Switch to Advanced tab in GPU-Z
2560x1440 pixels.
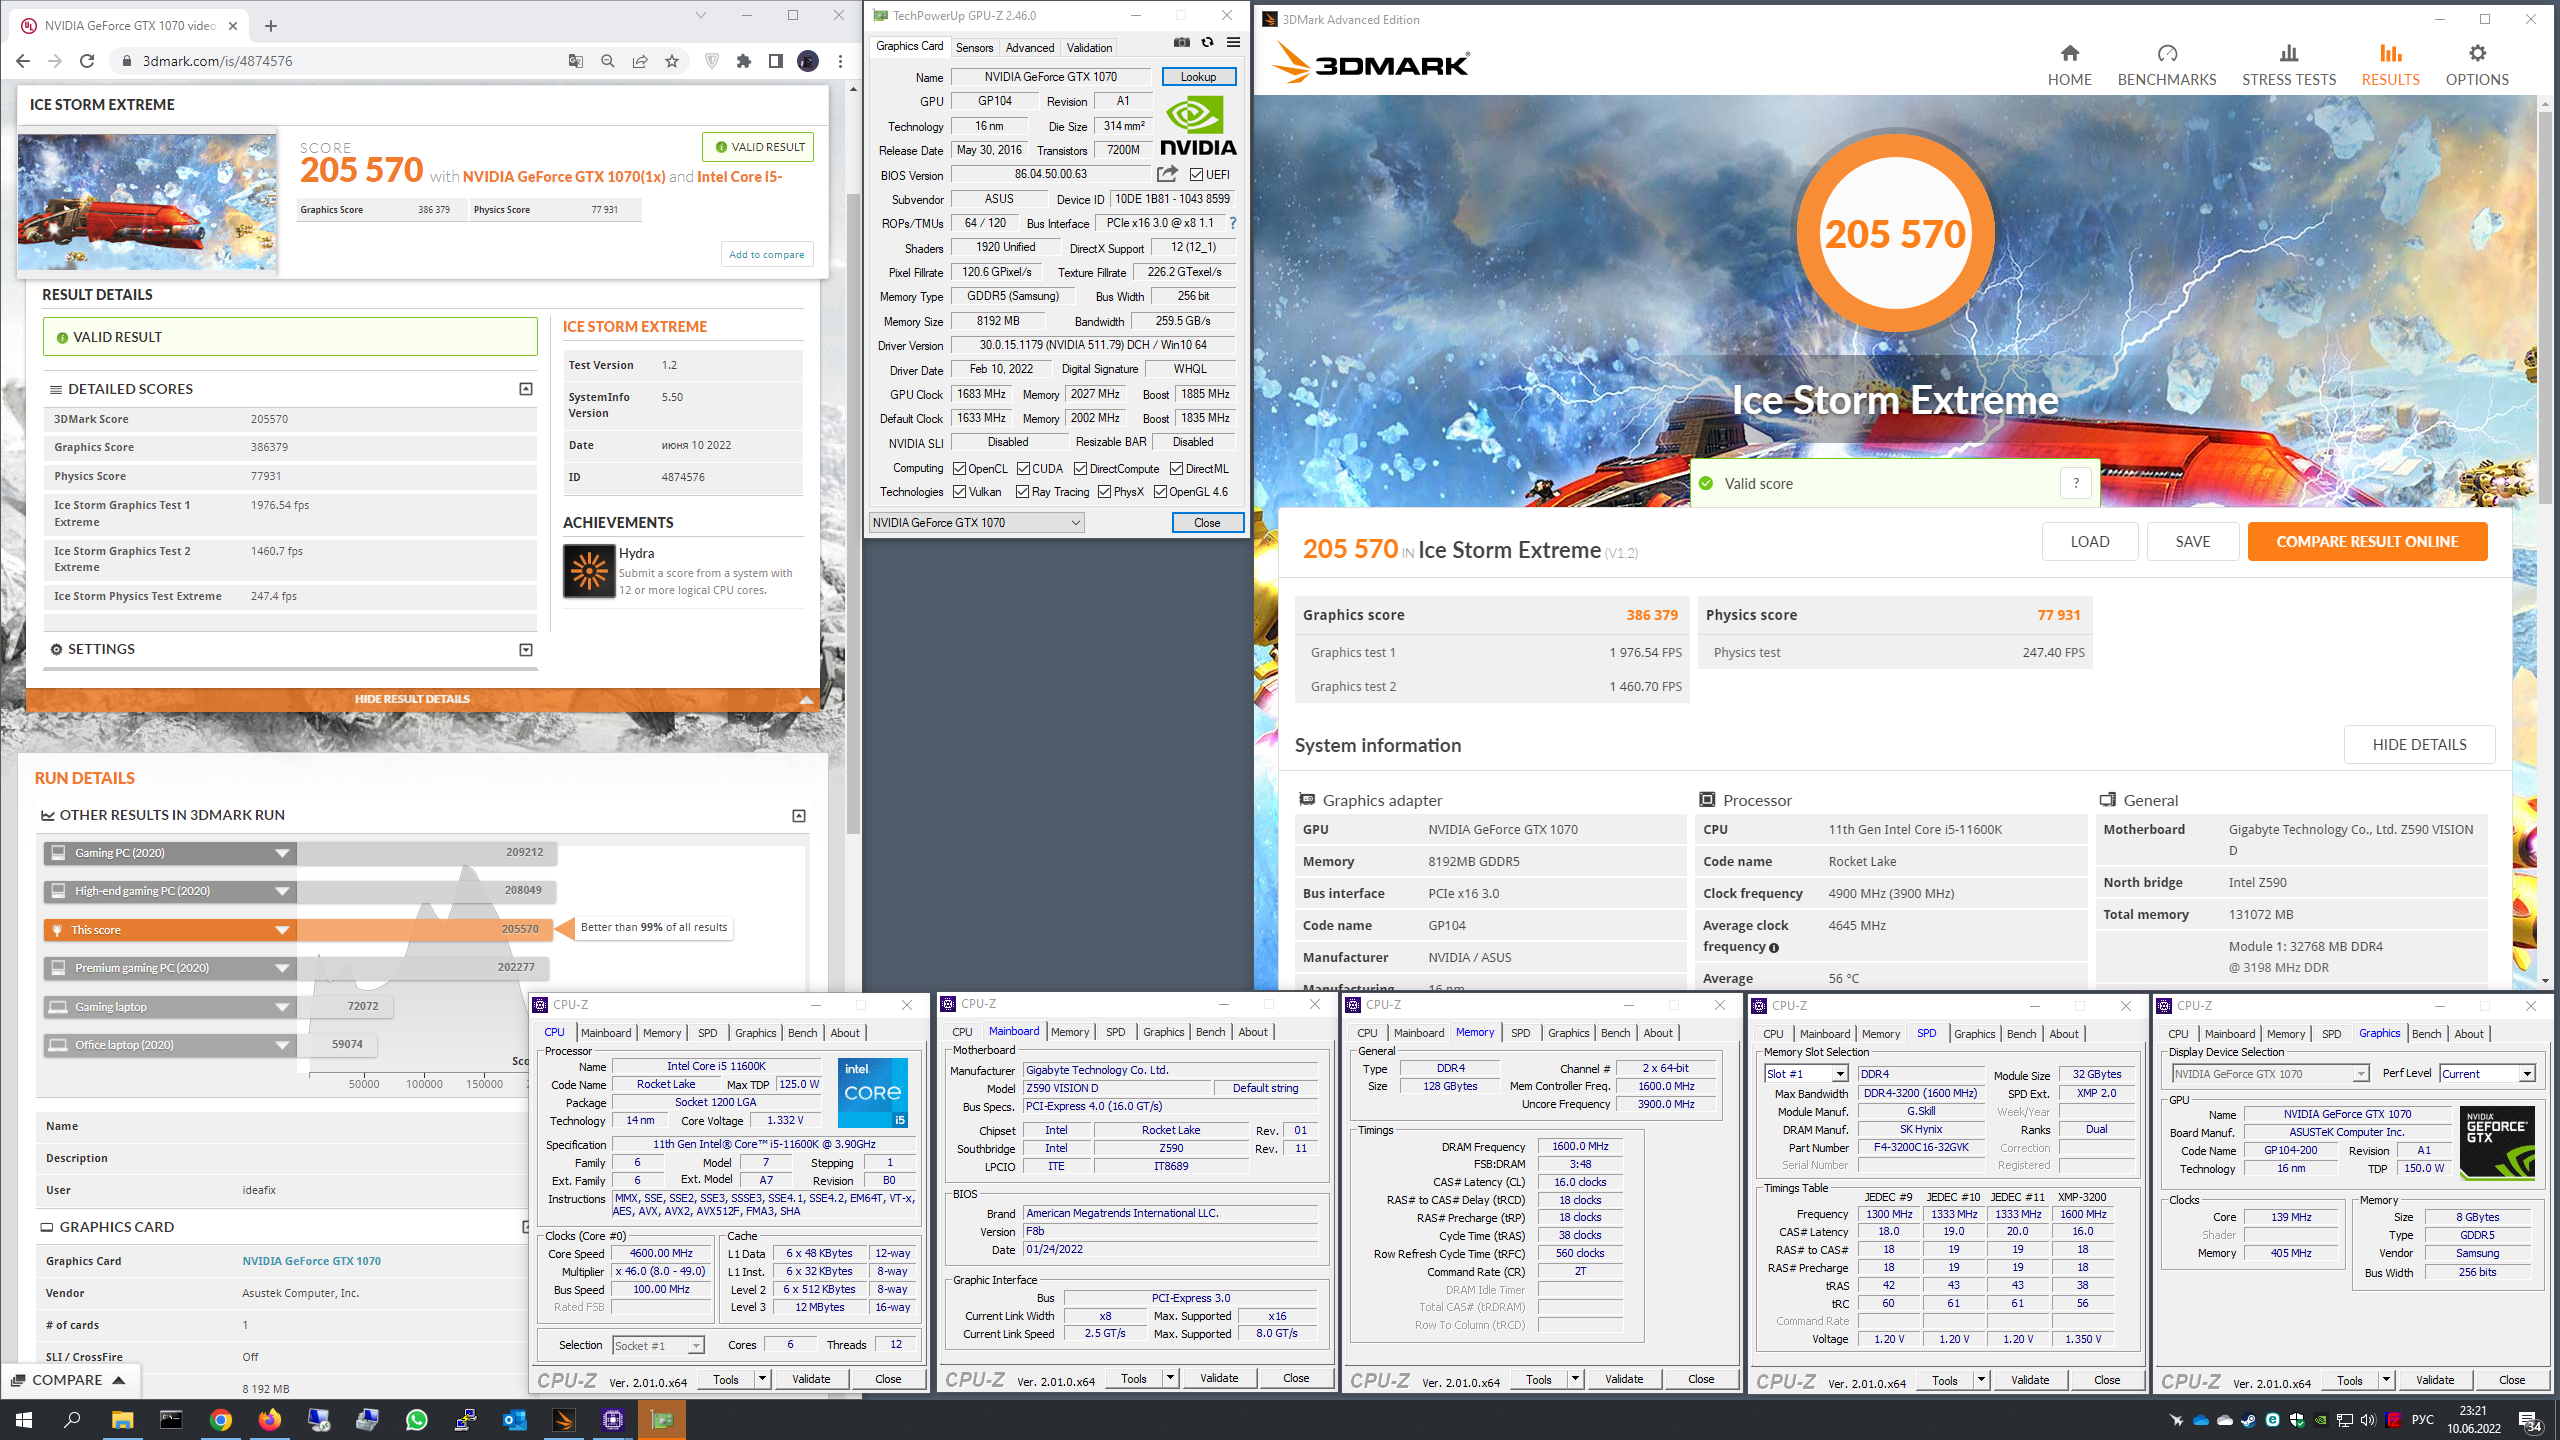[x=1030, y=47]
